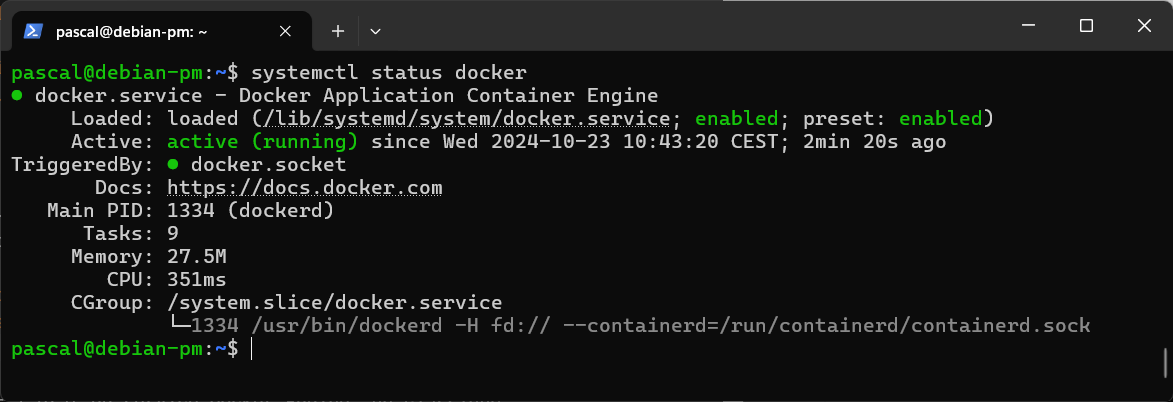Click at the terminal cursor prompt
This screenshot has height=402, width=1173.
[252, 349]
